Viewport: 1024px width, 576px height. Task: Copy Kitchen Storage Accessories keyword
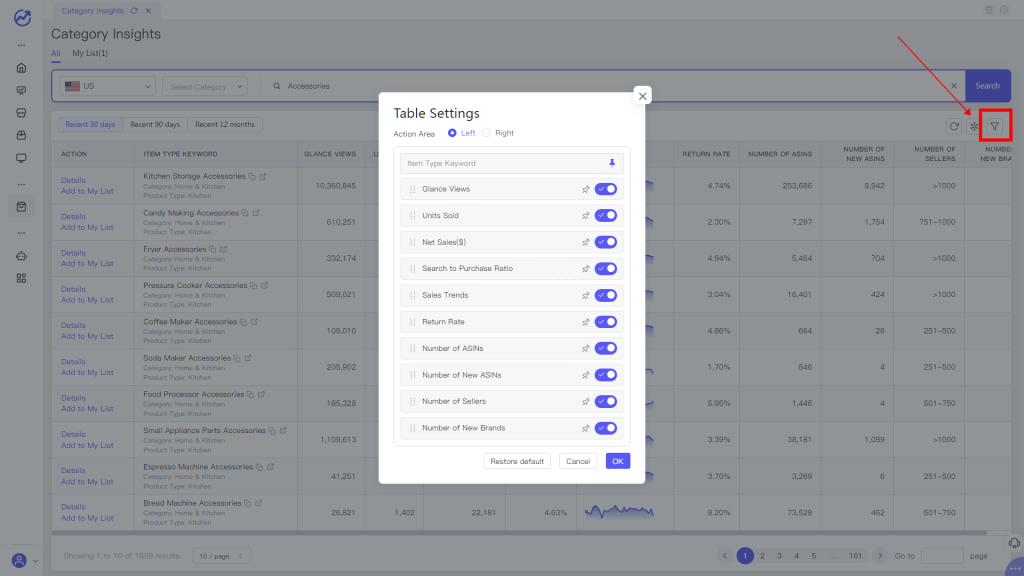pos(251,176)
